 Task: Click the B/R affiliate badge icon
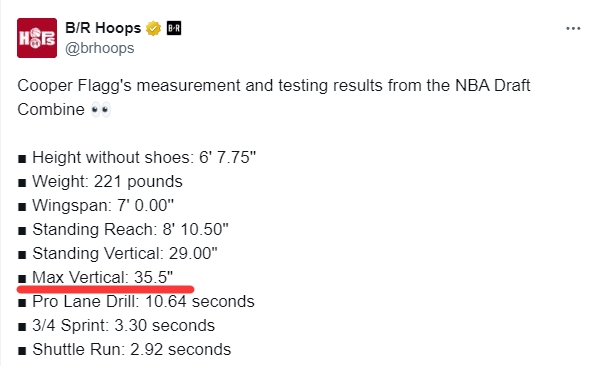tap(174, 29)
